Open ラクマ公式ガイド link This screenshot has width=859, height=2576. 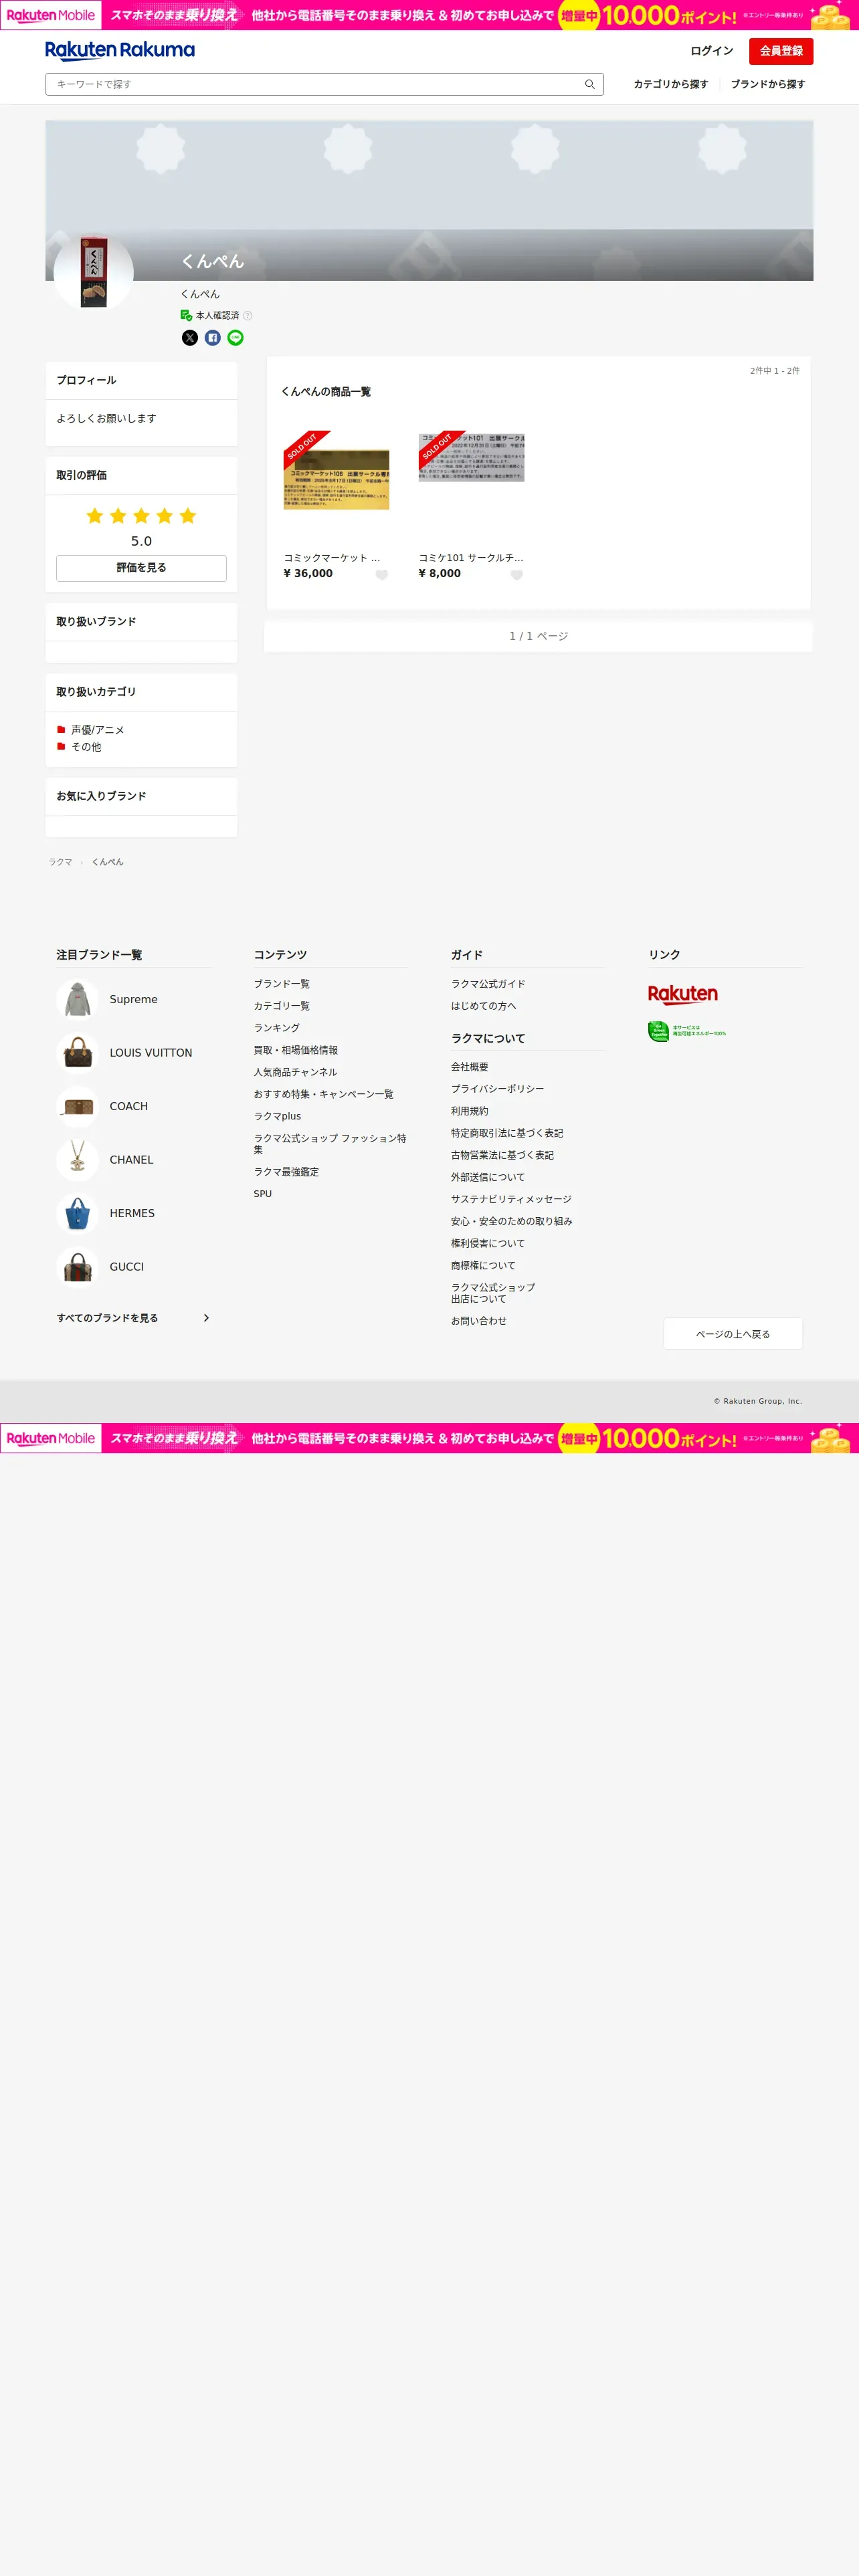click(488, 984)
